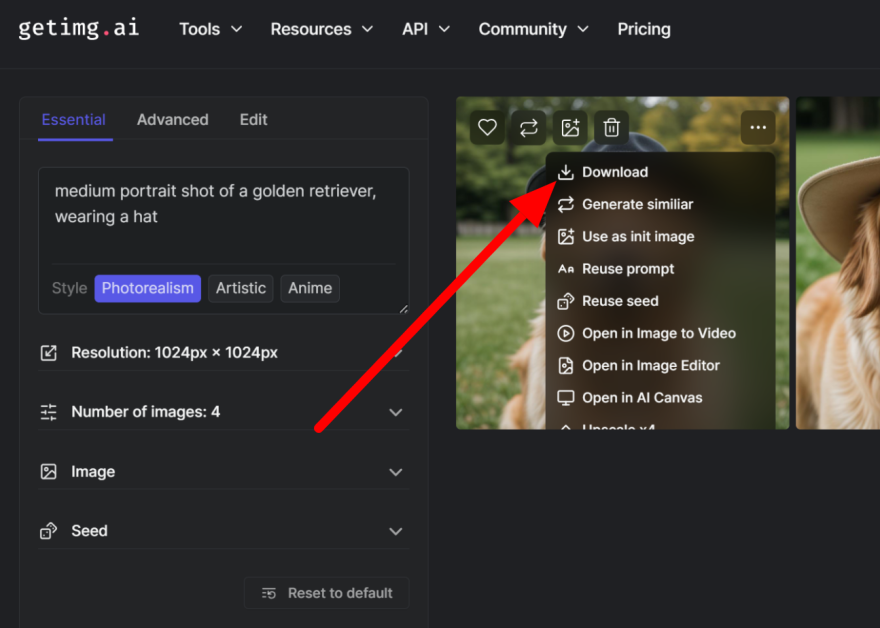Image resolution: width=880 pixels, height=628 pixels.
Task: Switch to the Advanced tab
Action: (173, 119)
